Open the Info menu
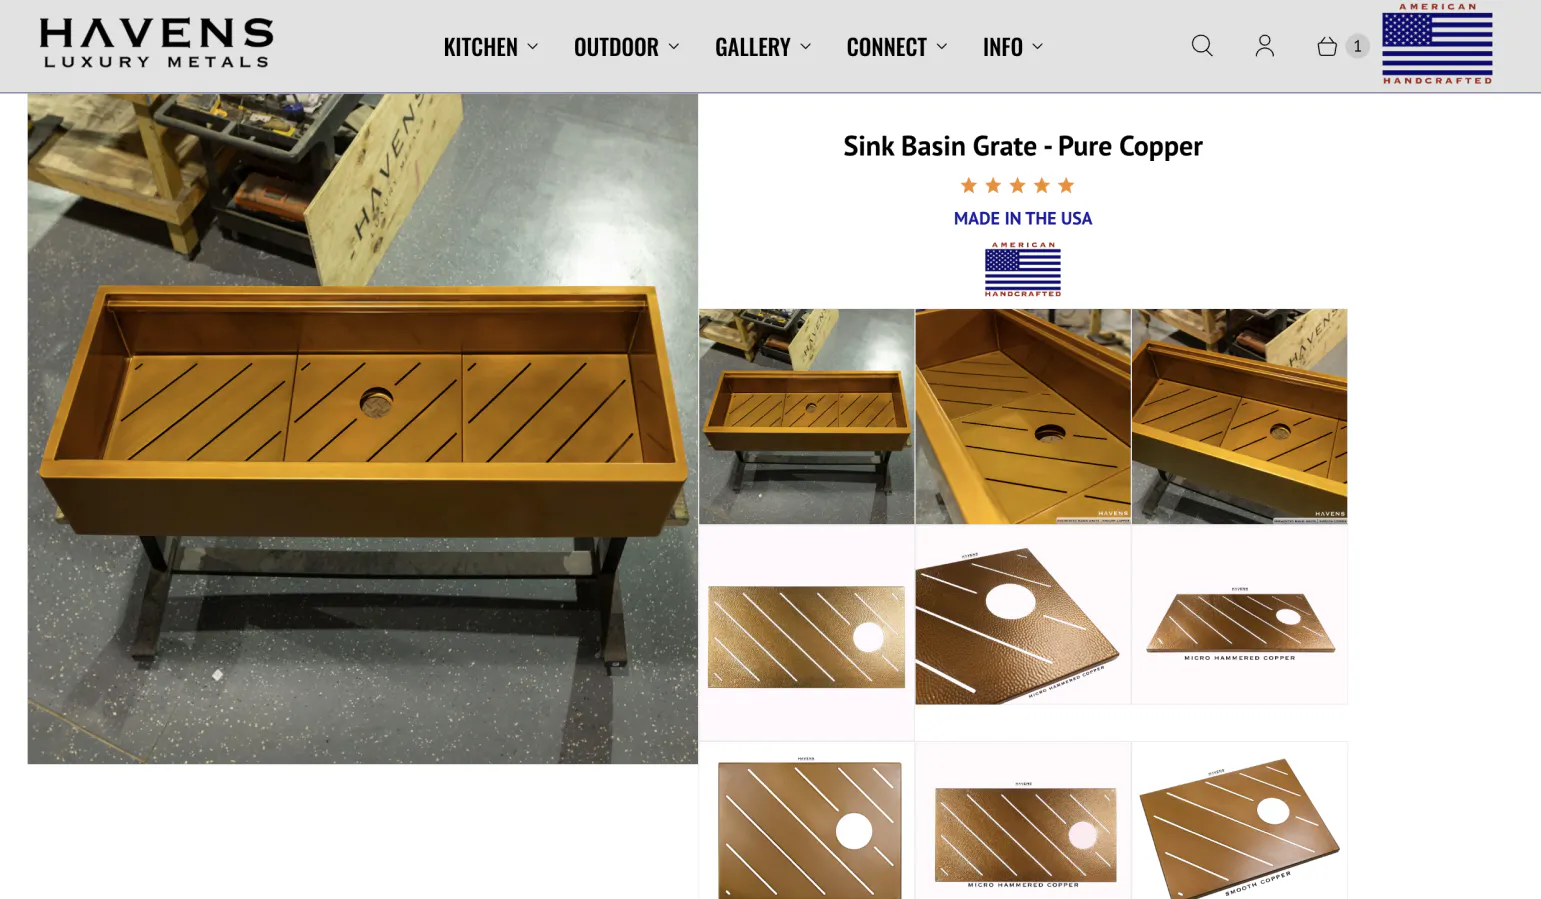1541x899 pixels. coord(1013,47)
